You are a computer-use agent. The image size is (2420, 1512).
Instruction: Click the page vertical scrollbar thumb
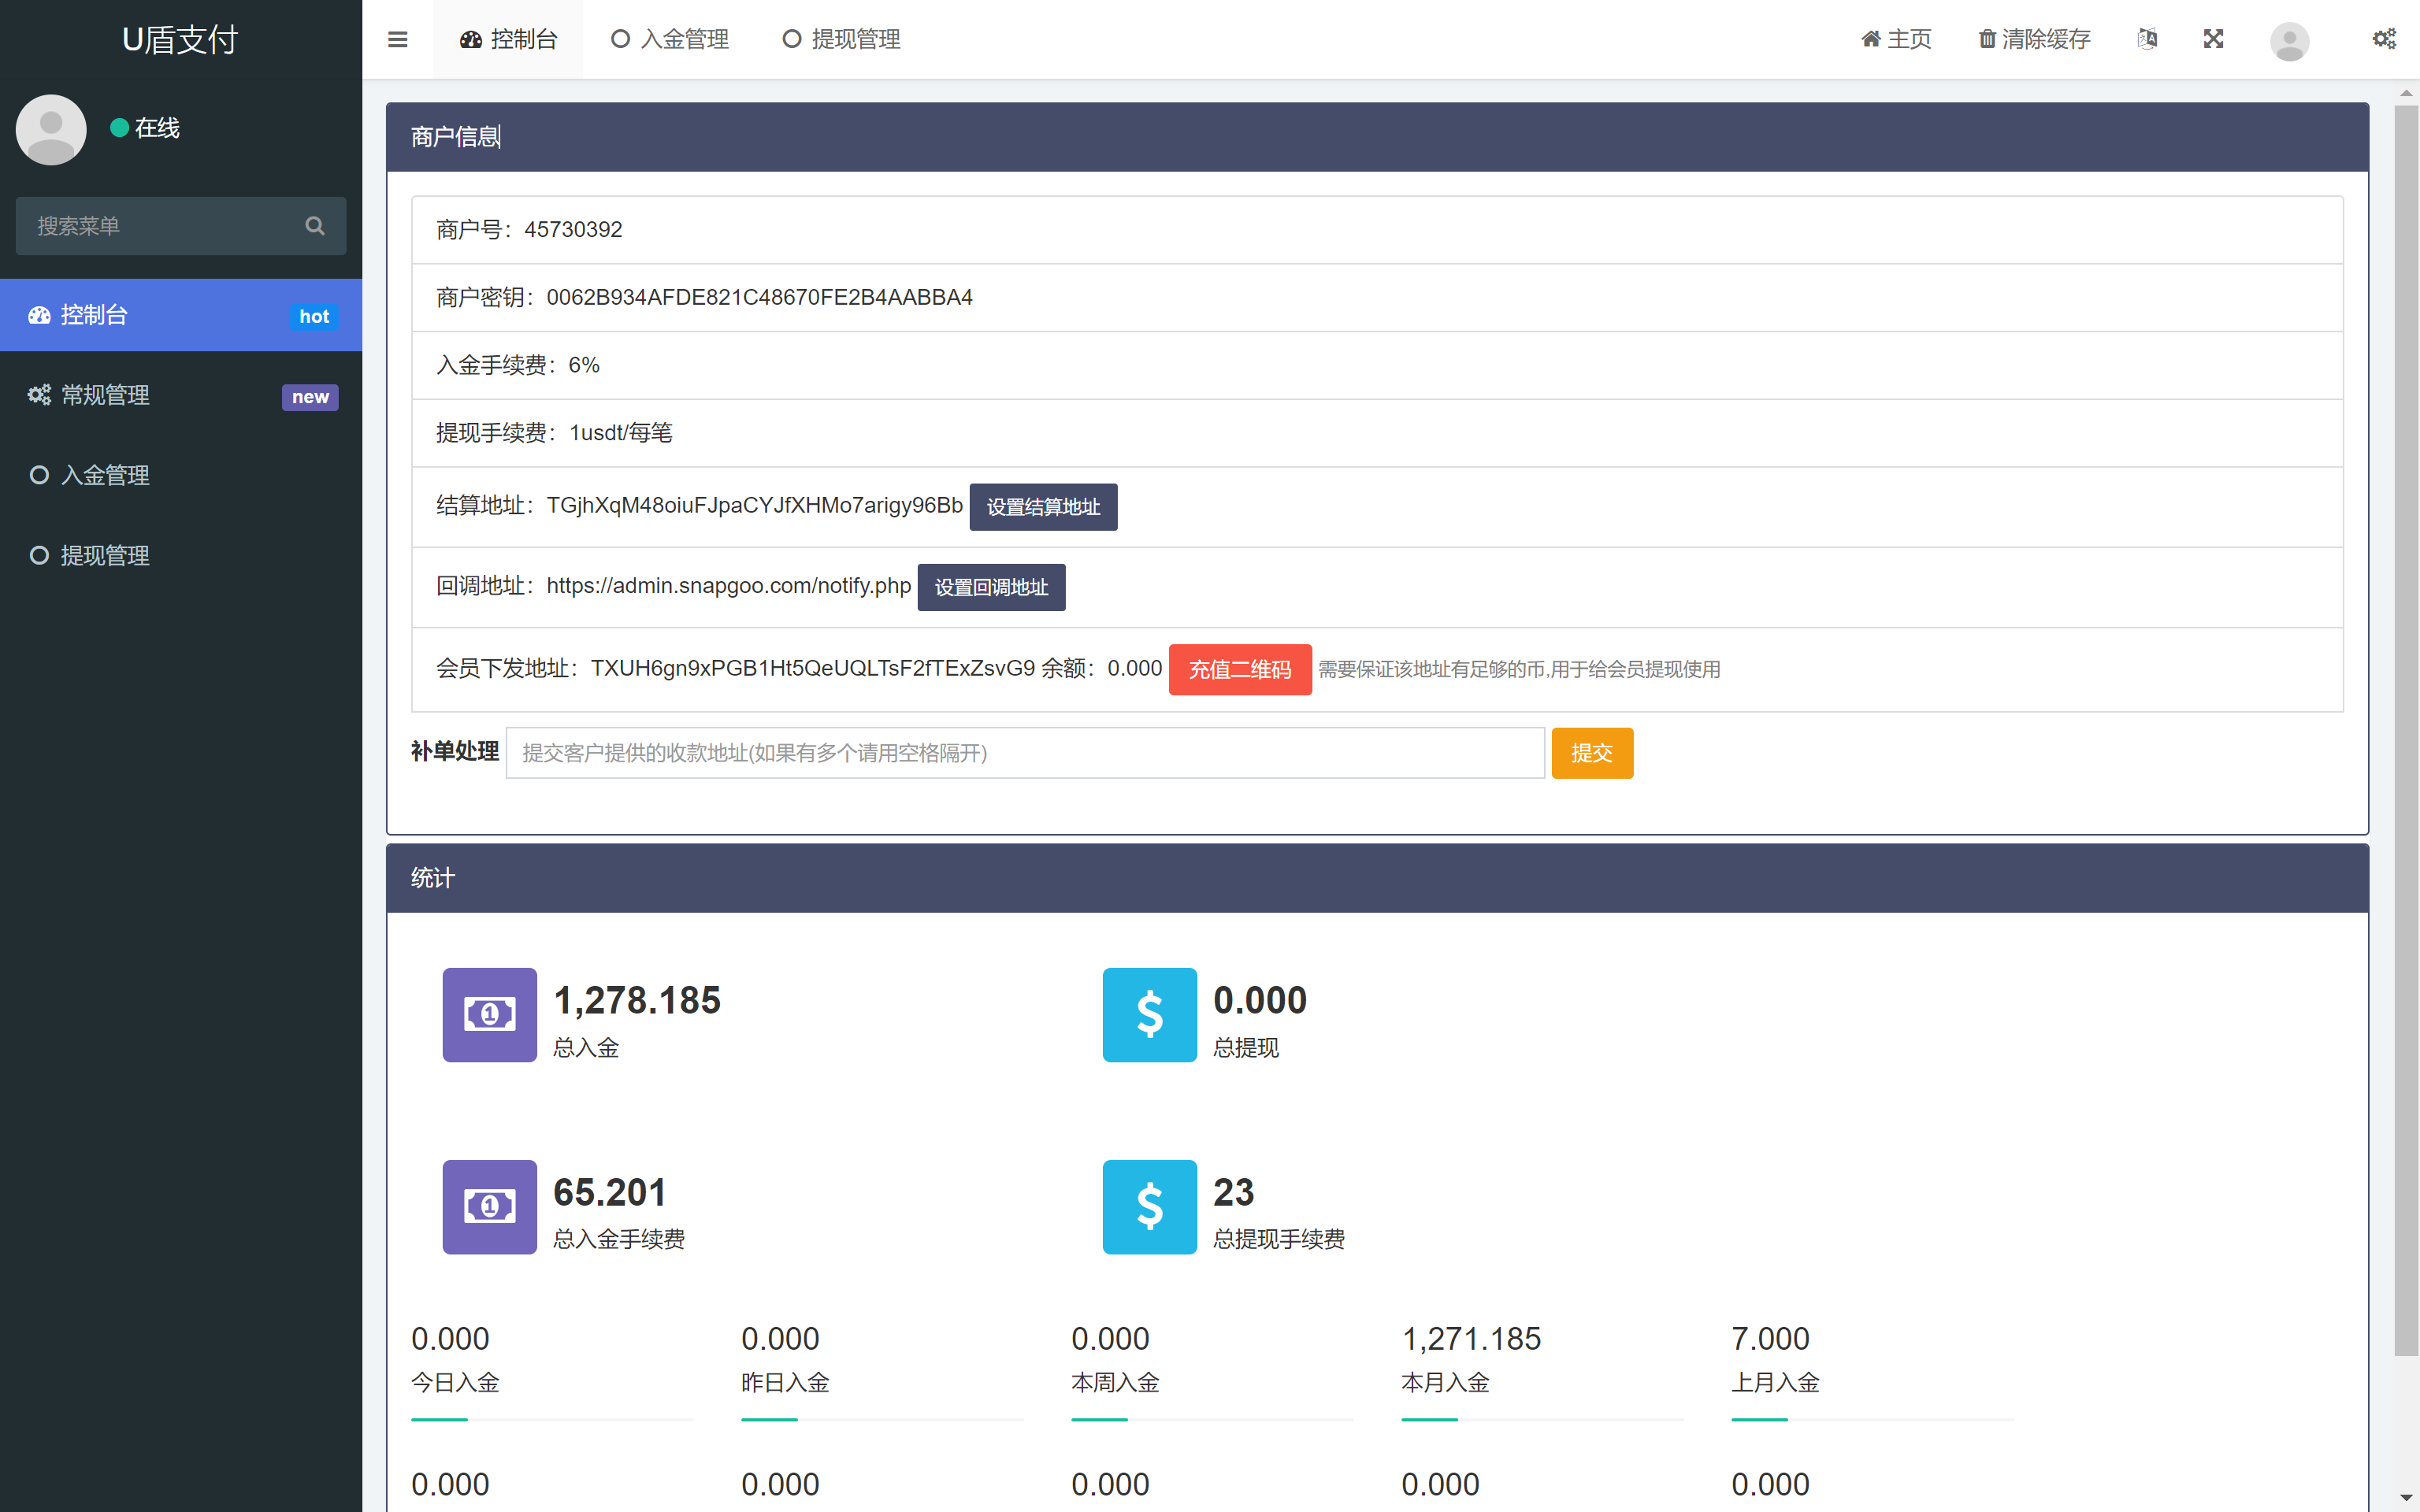(x=2405, y=730)
